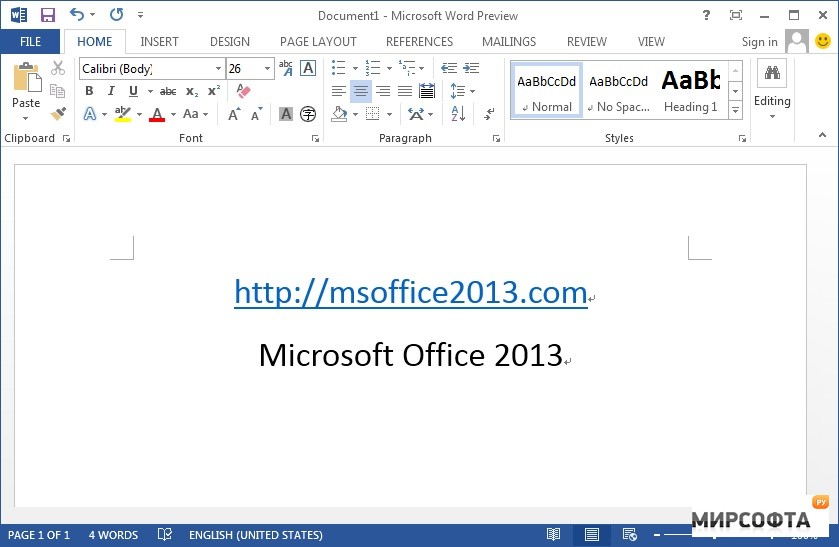This screenshot has width=839, height=547.
Task: Click Sign in to Office account
Action: click(759, 42)
